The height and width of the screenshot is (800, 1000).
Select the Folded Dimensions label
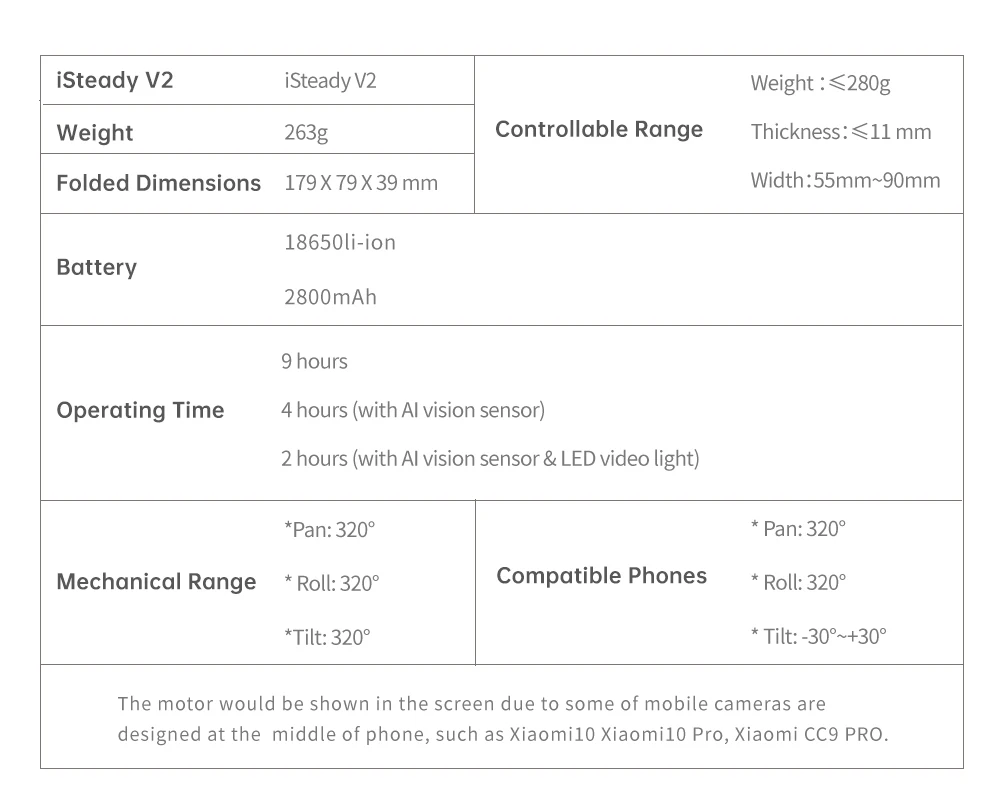(x=158, y=183)
